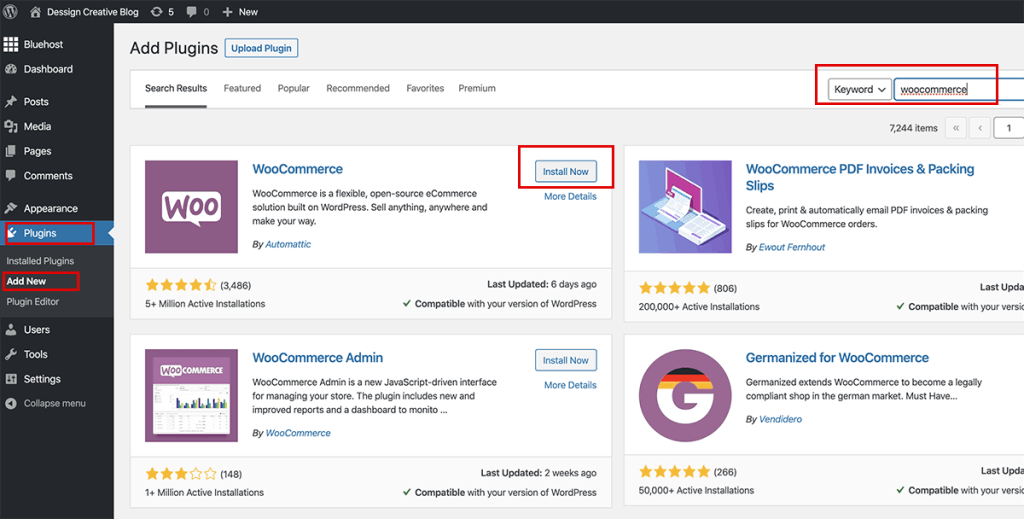
Task: Open the WooCommerce Admin title link
Action: tap(318, 358)
